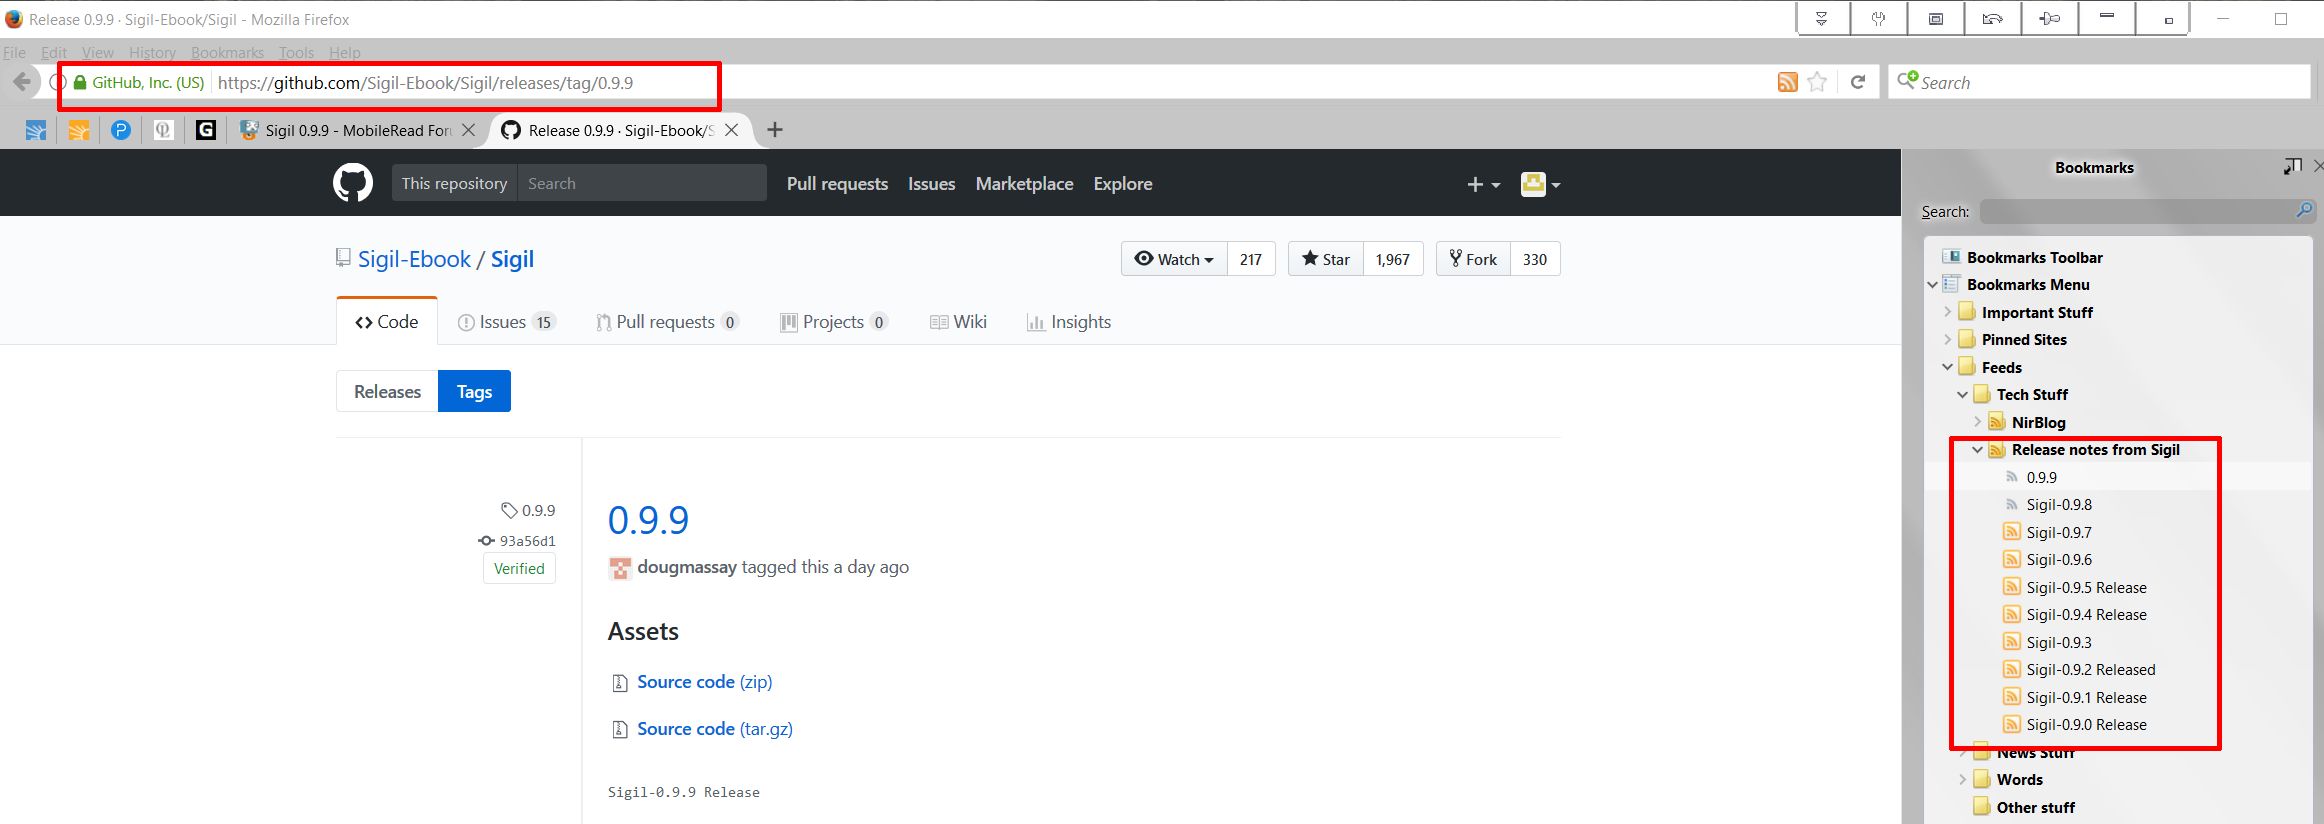Open the orange pinned tab
This screenshot has width=2324, height=824.
[x=79, y=130]
